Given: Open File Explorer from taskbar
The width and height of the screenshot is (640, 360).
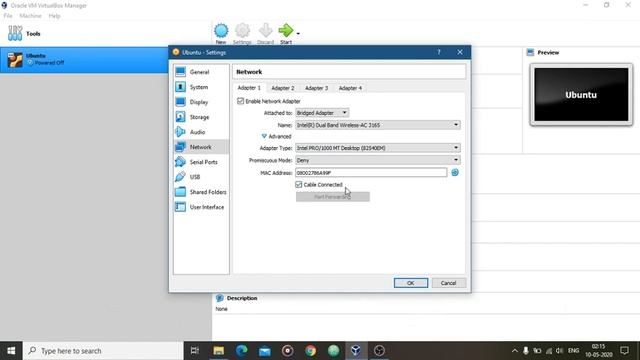Looking at the screenshot, I should tap(218, 351).
